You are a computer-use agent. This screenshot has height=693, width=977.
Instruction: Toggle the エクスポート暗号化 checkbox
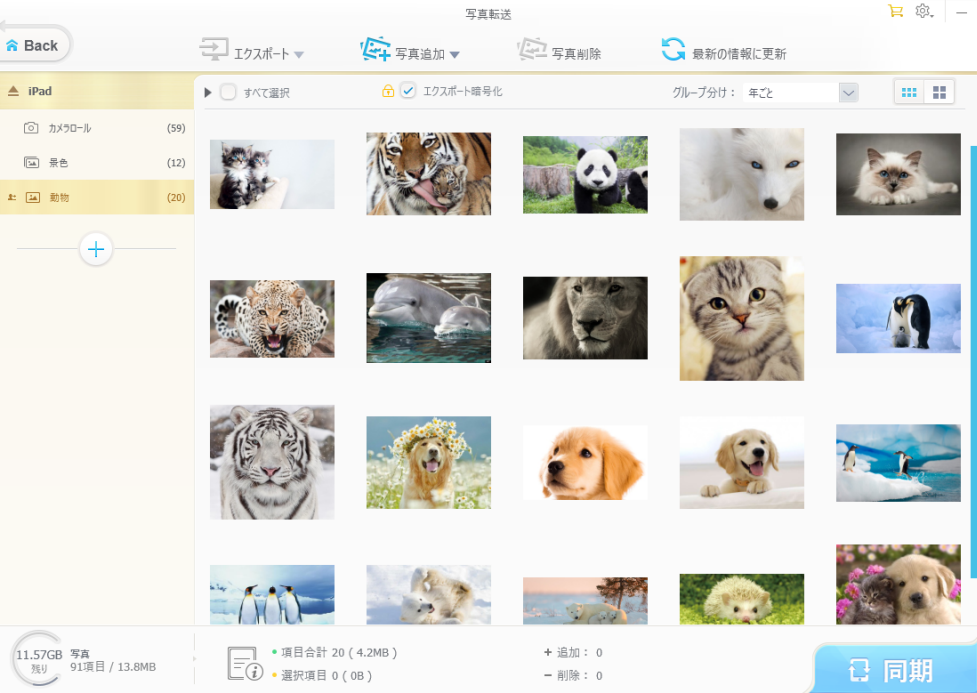(408, 91)
